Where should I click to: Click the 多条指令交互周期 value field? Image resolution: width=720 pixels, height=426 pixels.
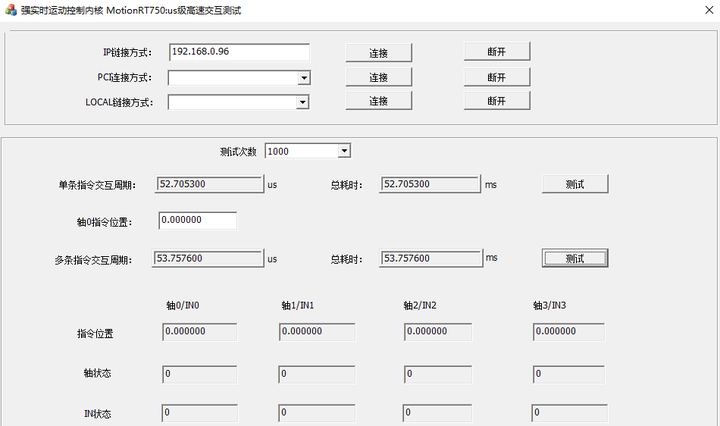point(208,258)
